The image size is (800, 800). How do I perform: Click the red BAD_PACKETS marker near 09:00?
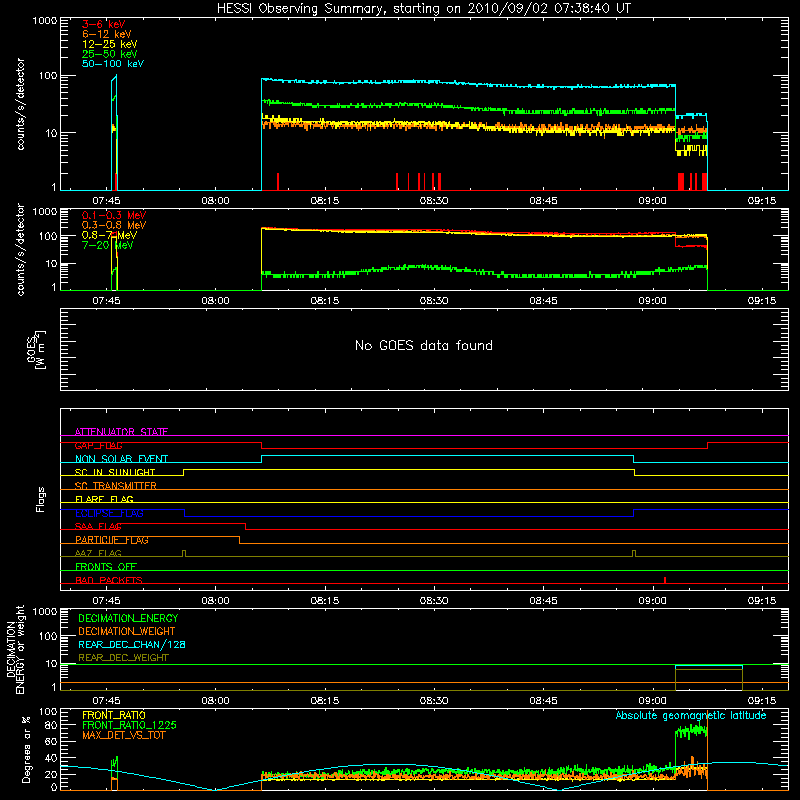coord(665,580)
